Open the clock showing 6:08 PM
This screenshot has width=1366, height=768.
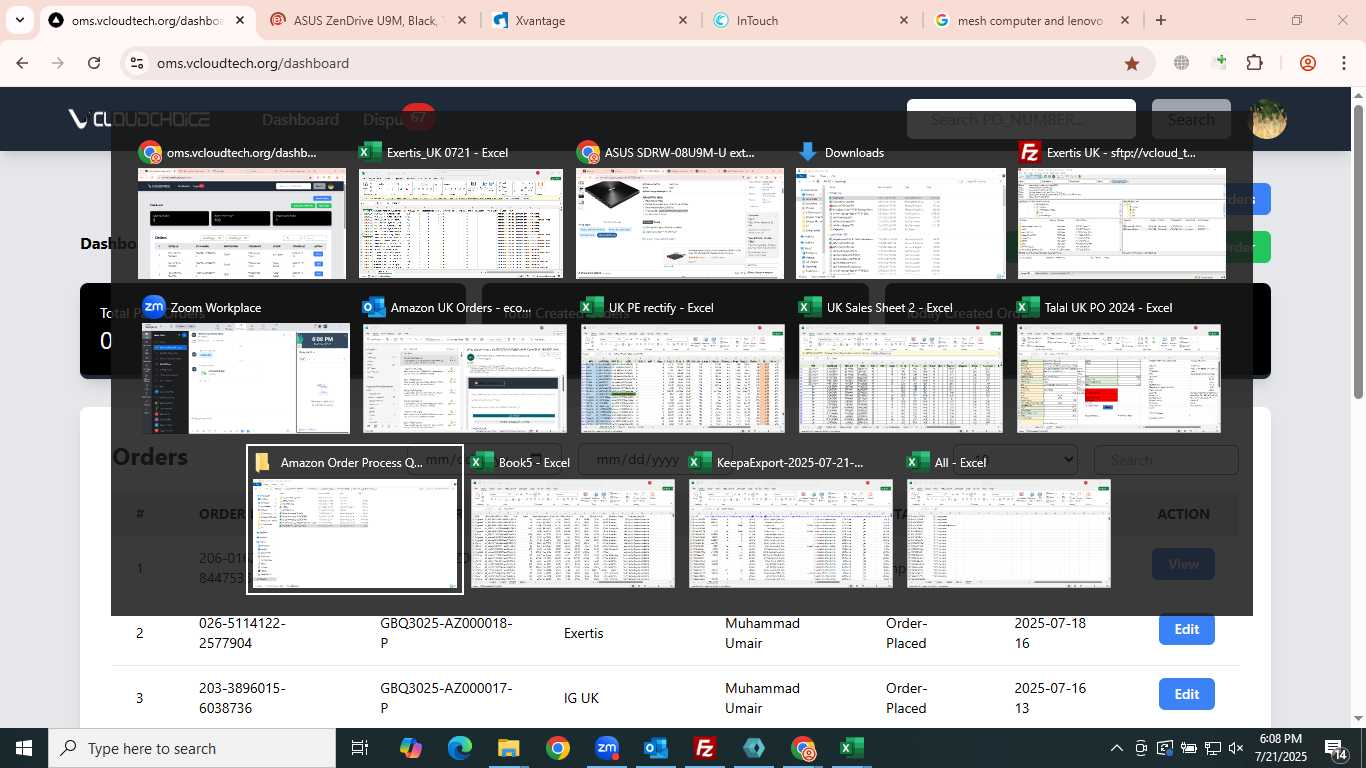point(1280,748)
